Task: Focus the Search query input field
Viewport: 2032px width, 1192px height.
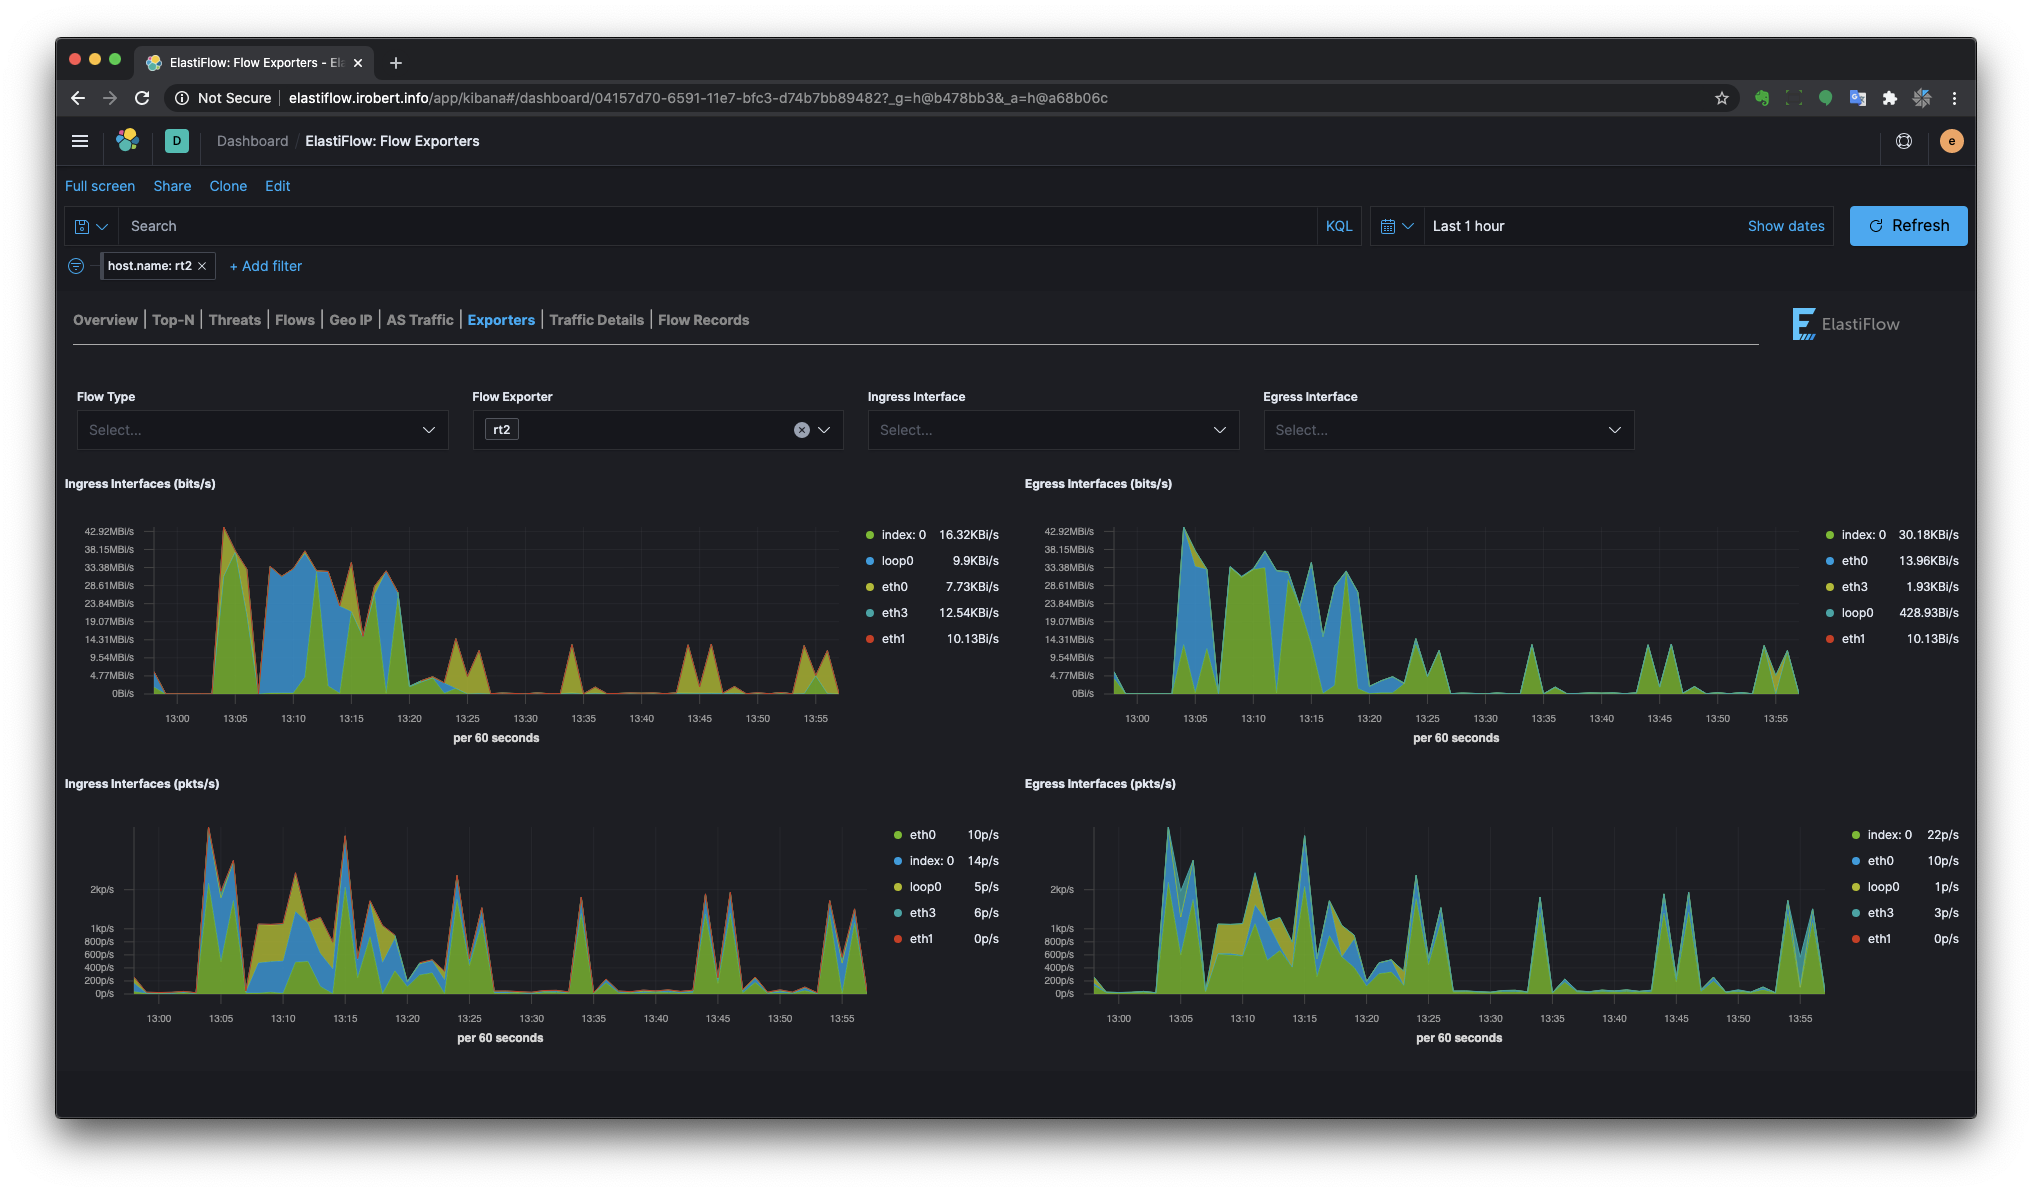Action: coord(717,226)
